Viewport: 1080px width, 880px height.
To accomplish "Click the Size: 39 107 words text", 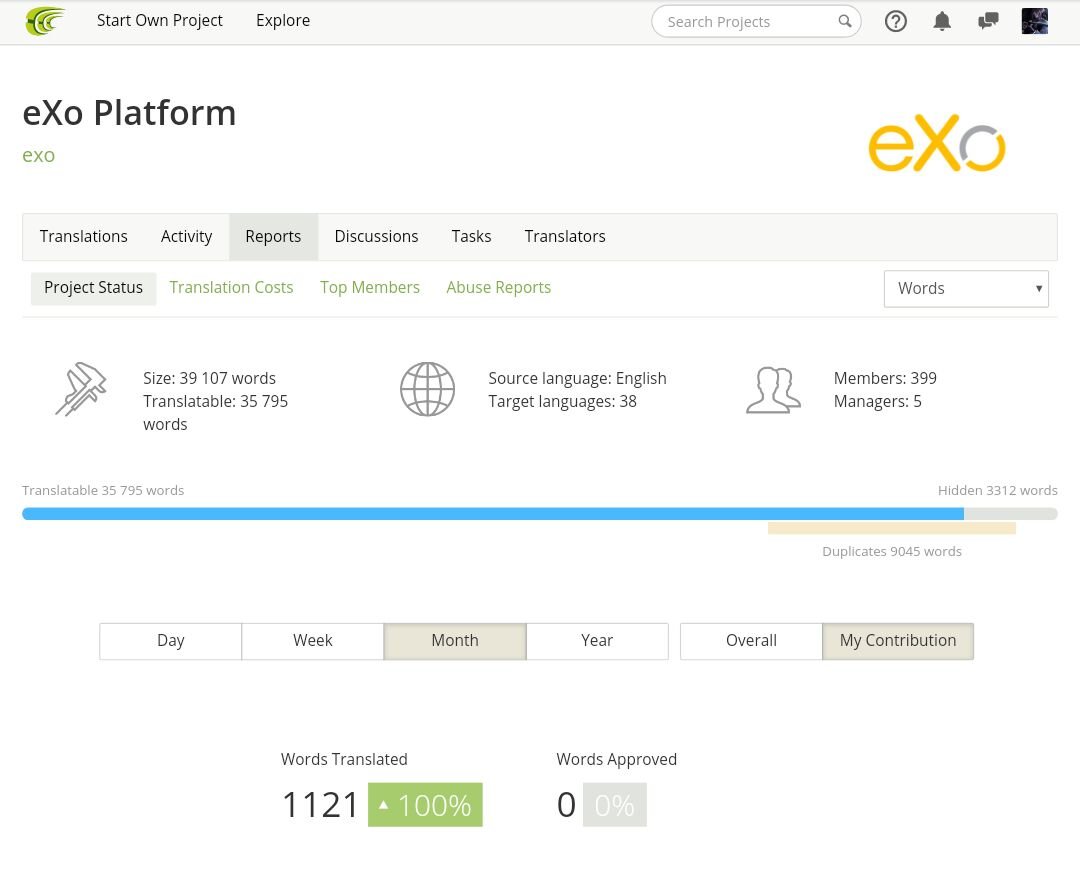I will [x=209, y=378].
